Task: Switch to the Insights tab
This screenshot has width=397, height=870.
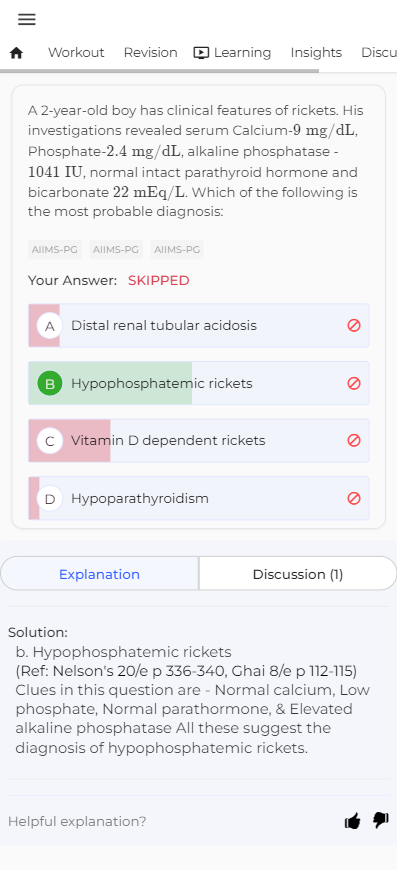Action: (x=316, y=53)
